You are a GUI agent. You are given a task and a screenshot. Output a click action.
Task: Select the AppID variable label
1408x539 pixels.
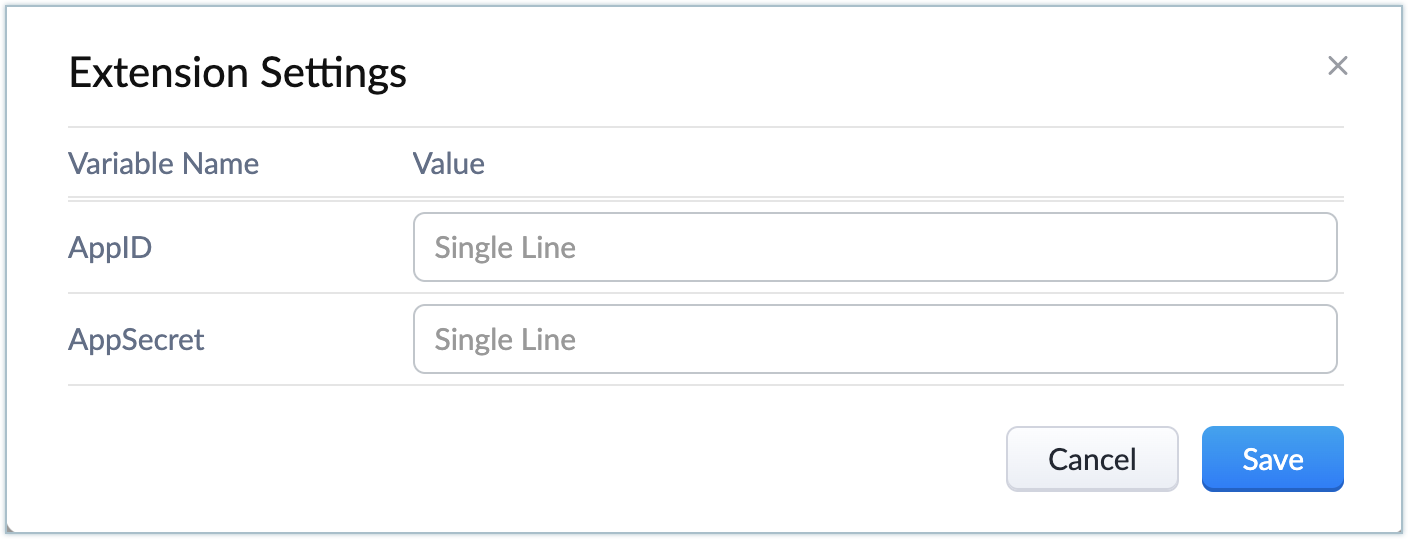110,247
